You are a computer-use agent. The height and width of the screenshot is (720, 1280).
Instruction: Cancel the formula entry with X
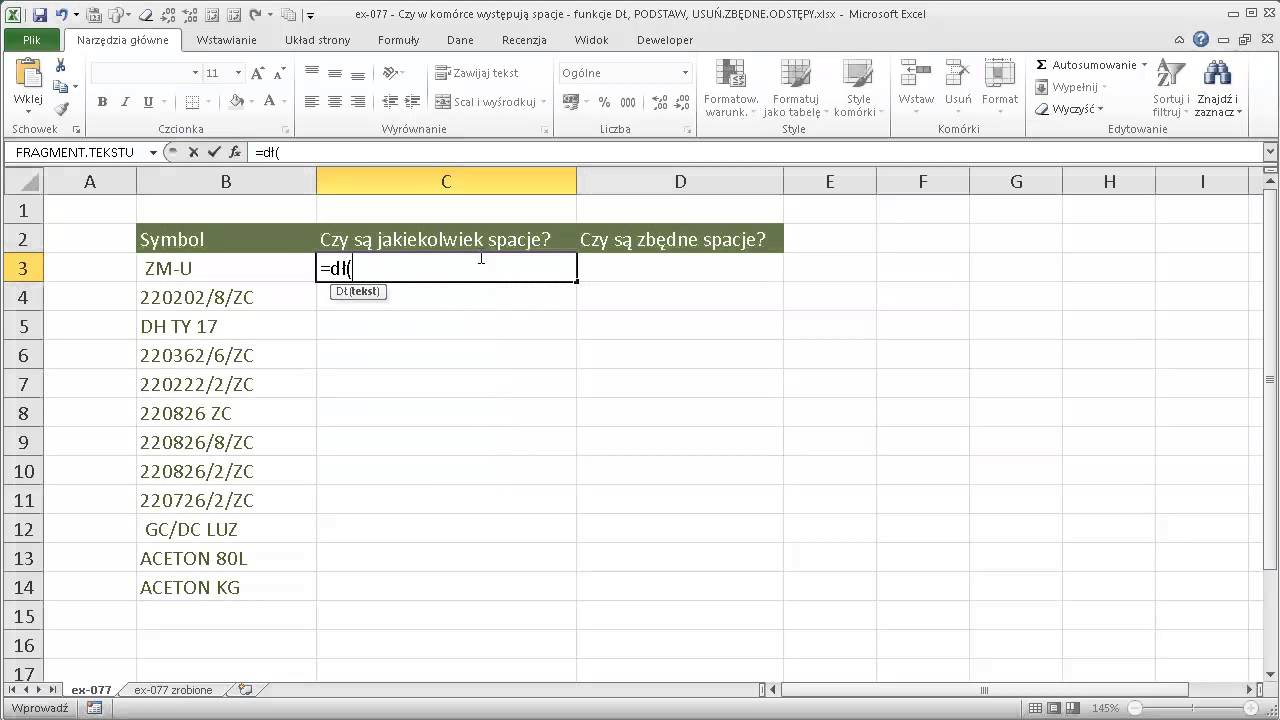pyautogui.click(x=194, y=152)
